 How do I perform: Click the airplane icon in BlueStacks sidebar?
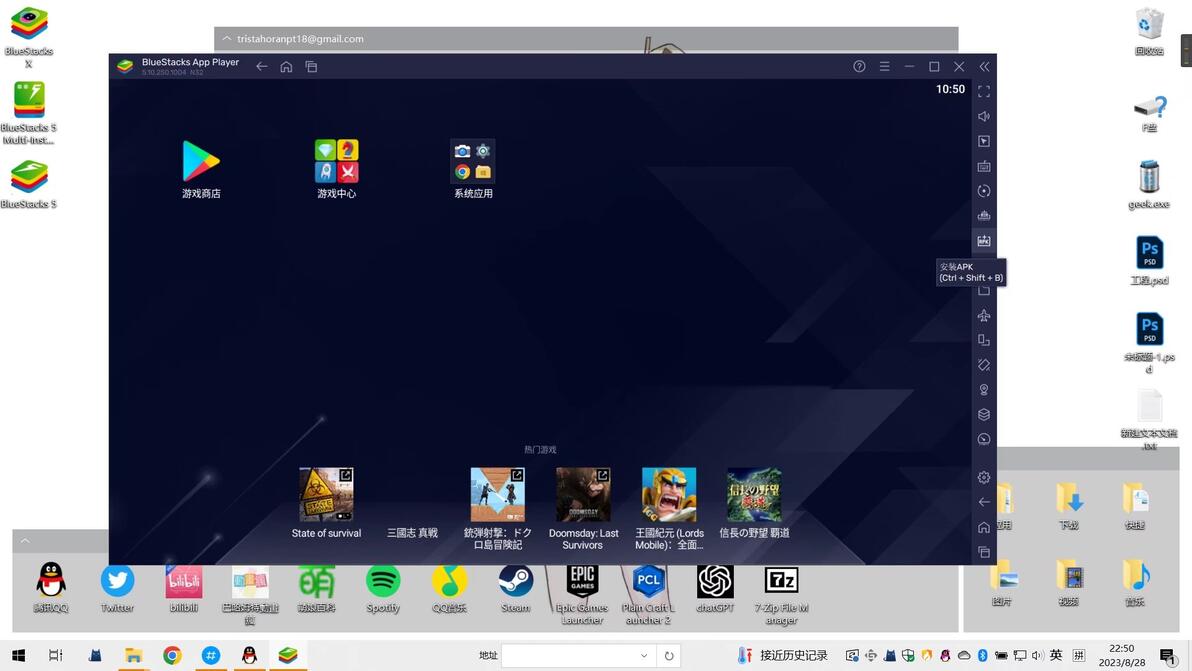984,315
